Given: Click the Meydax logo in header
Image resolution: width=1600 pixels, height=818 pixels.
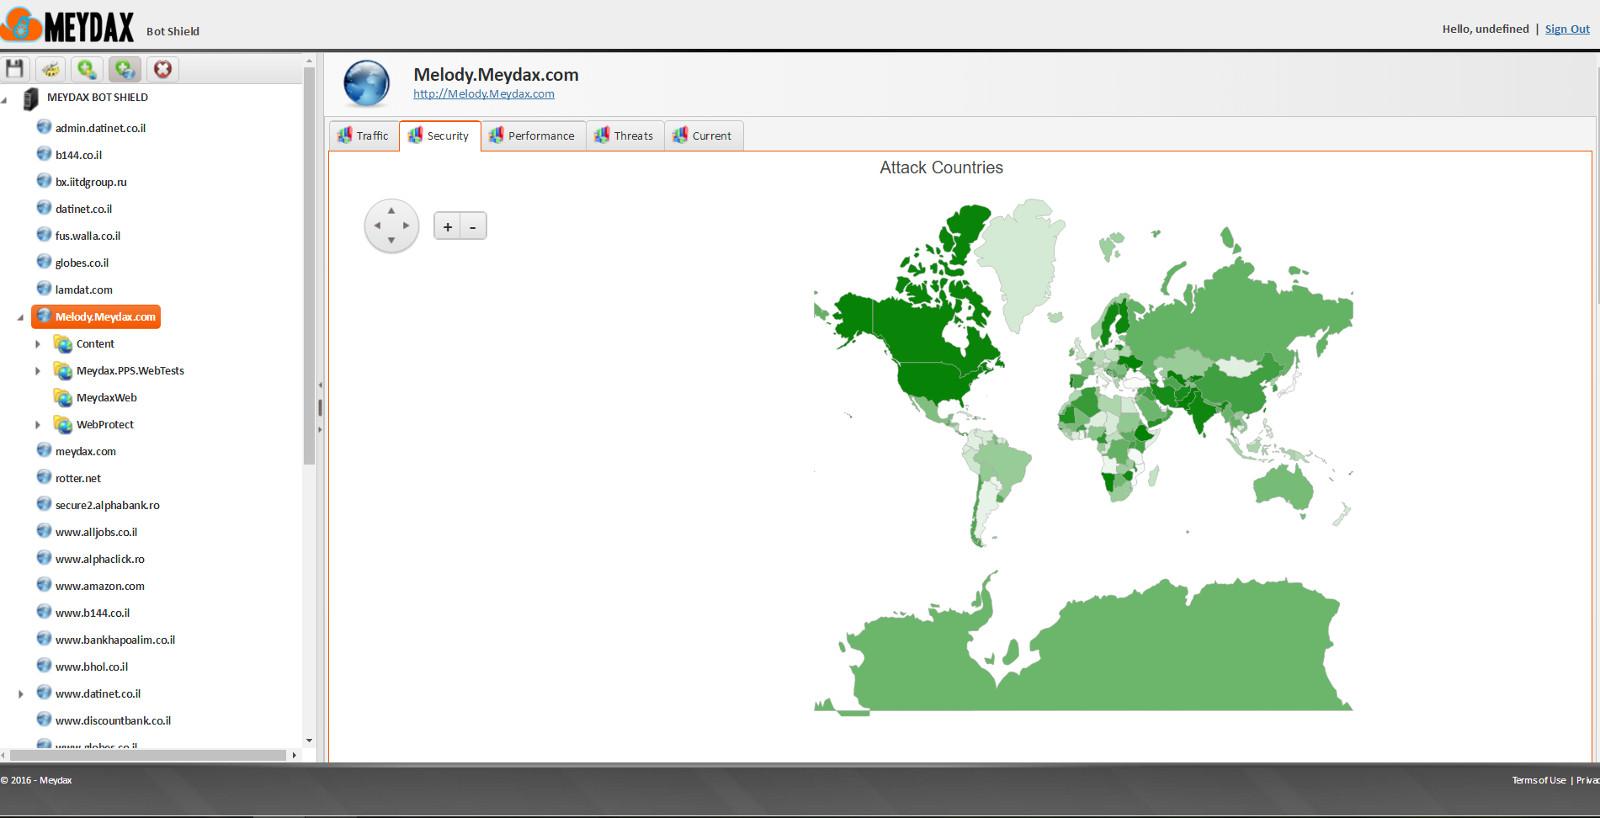Looking at the screenshot, I should pos(68,25).
